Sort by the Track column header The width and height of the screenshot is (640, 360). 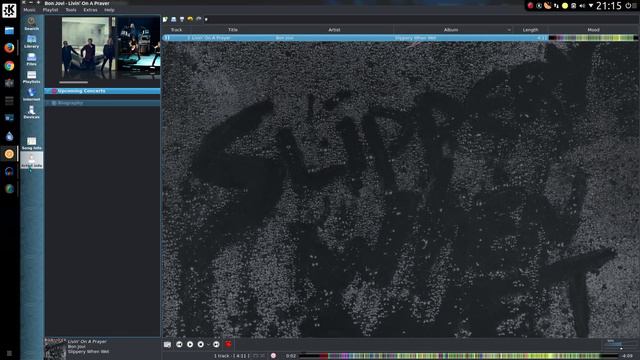(x=176, y=30)
